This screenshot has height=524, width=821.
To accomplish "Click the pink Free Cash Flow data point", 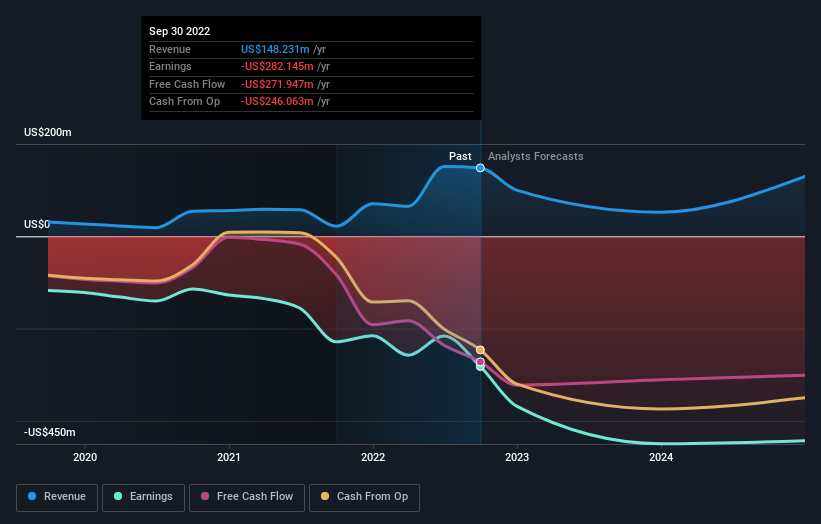I will 480,362.
